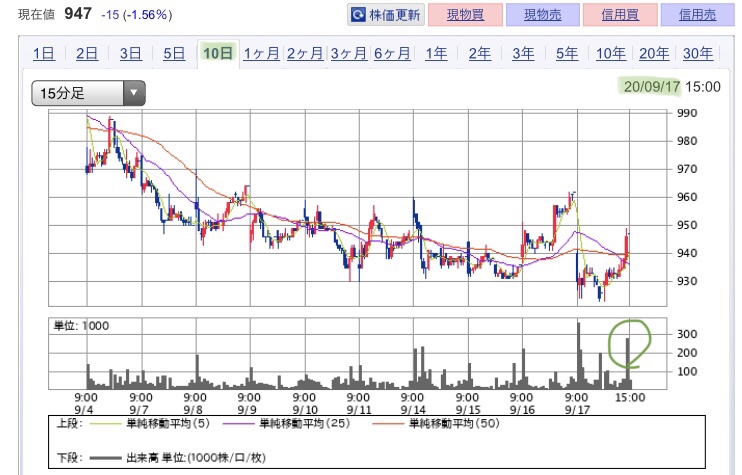The width and height of the screenshot is (742, 475).
Task: Switch to the 6ヶ月 chart tab
Action: click(392, 53)
